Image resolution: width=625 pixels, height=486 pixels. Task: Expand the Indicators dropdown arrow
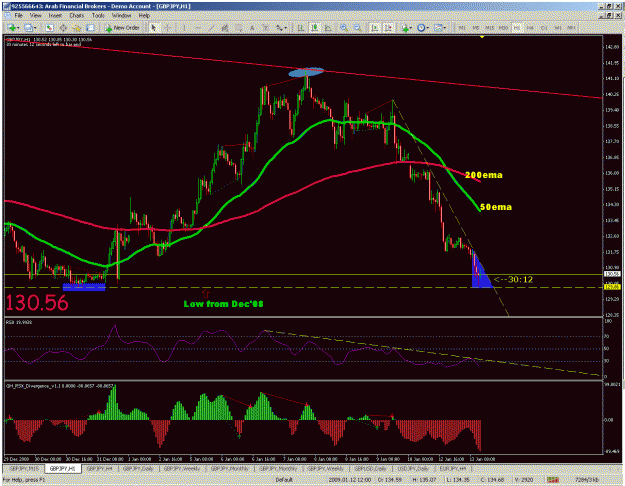pos(411,28)
